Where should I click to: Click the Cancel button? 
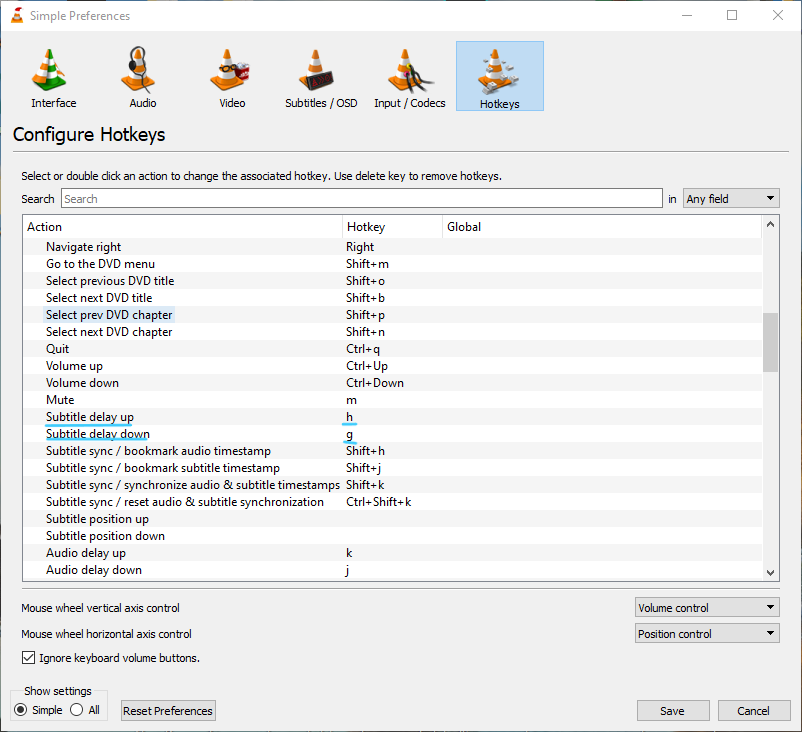pos(753,711)
